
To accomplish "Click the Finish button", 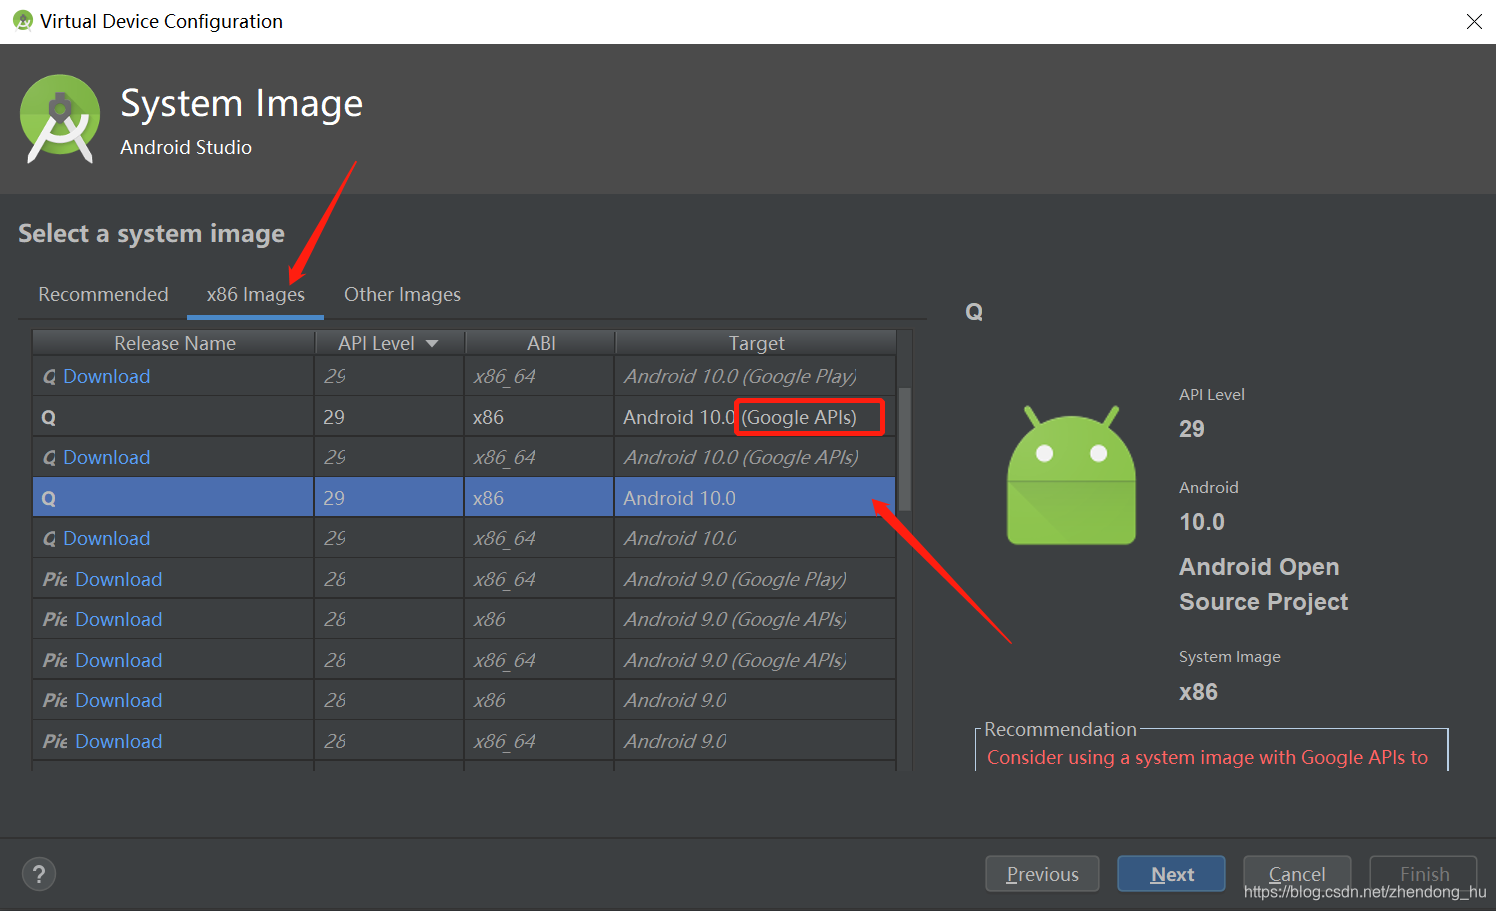I will (1423, 872).
